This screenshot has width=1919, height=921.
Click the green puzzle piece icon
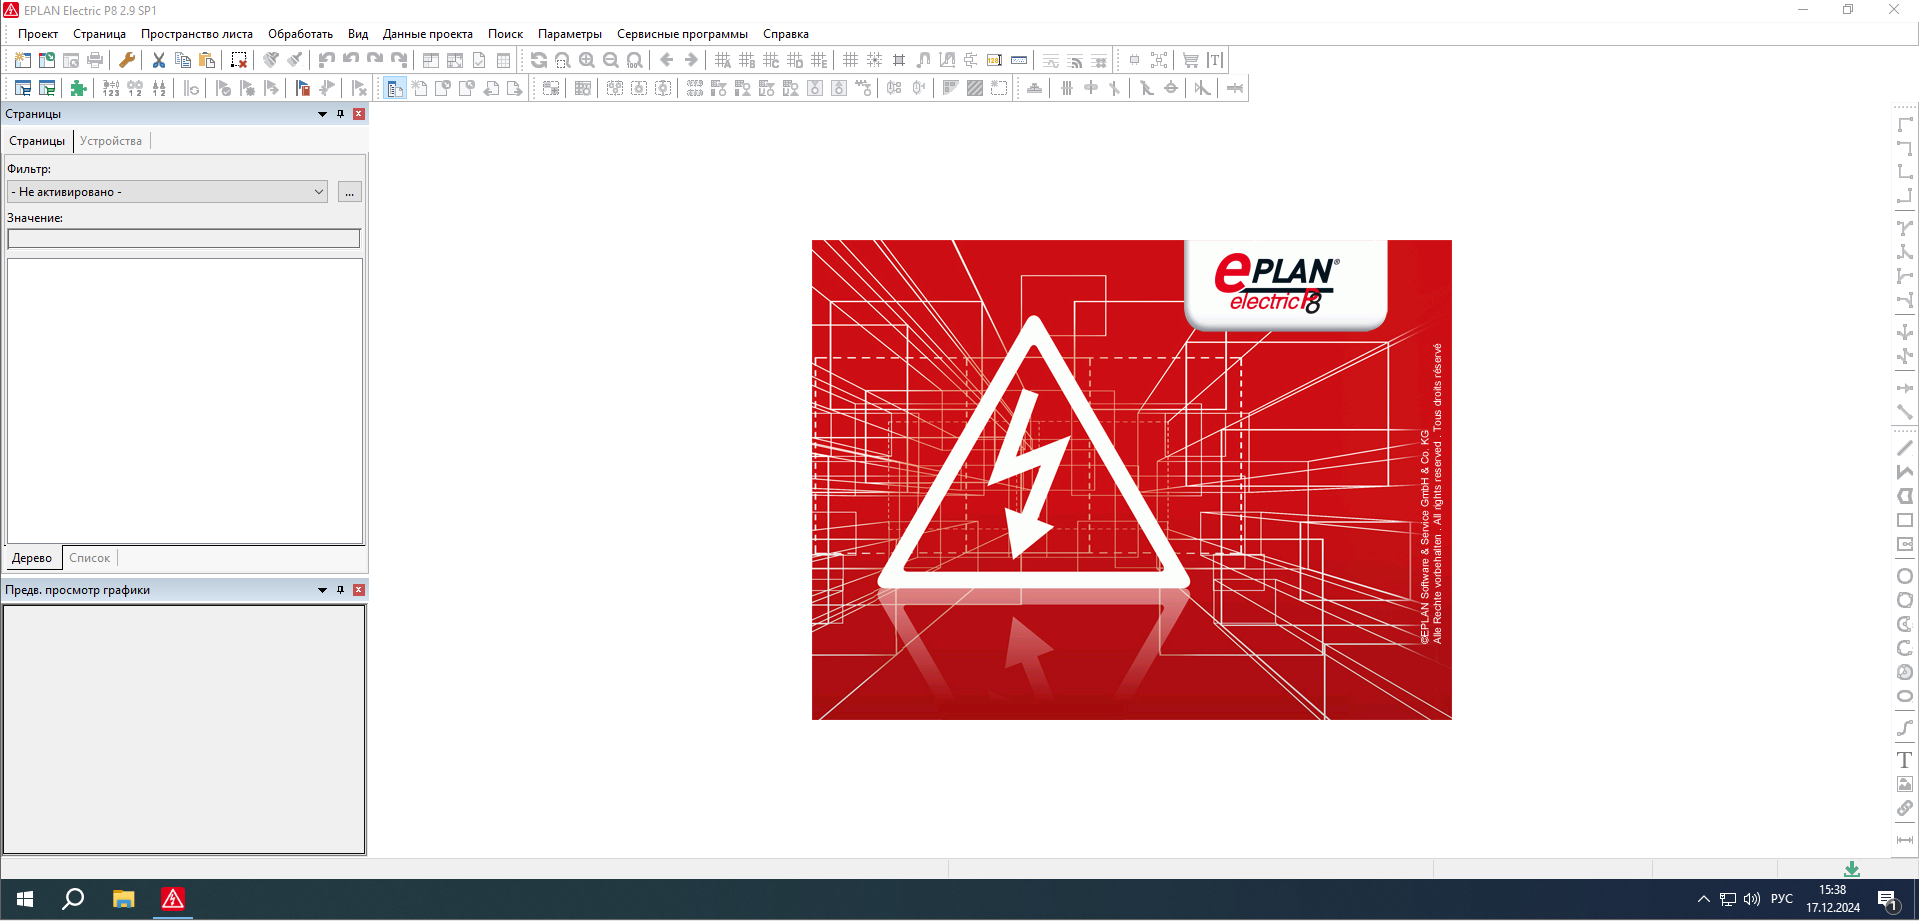click(x=78, y=88)
